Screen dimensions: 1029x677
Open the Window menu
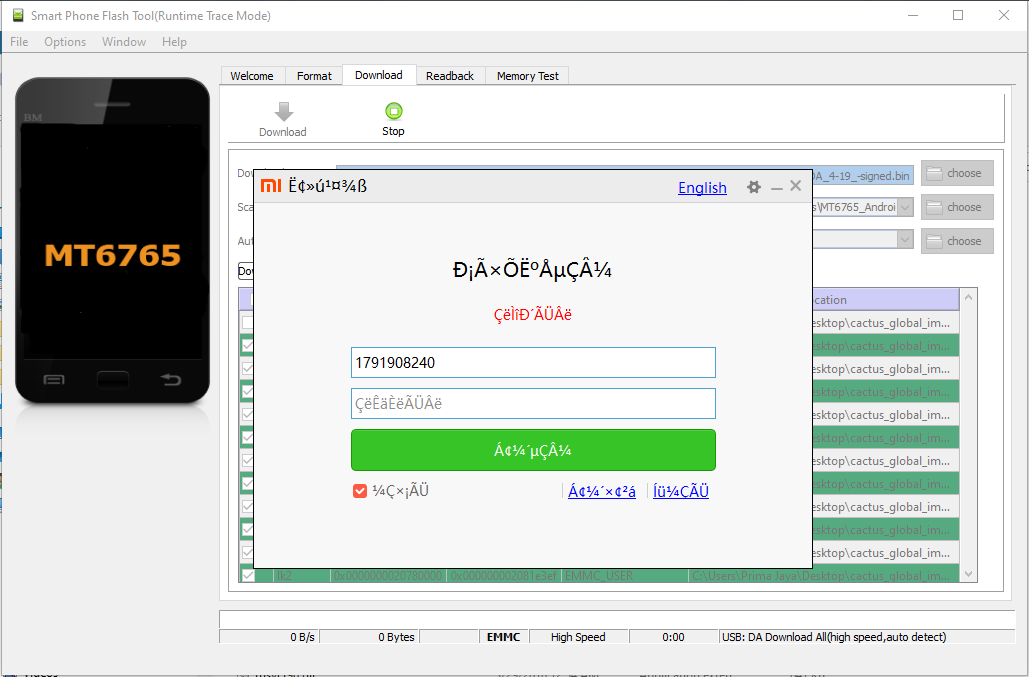[x=124, y=41]
